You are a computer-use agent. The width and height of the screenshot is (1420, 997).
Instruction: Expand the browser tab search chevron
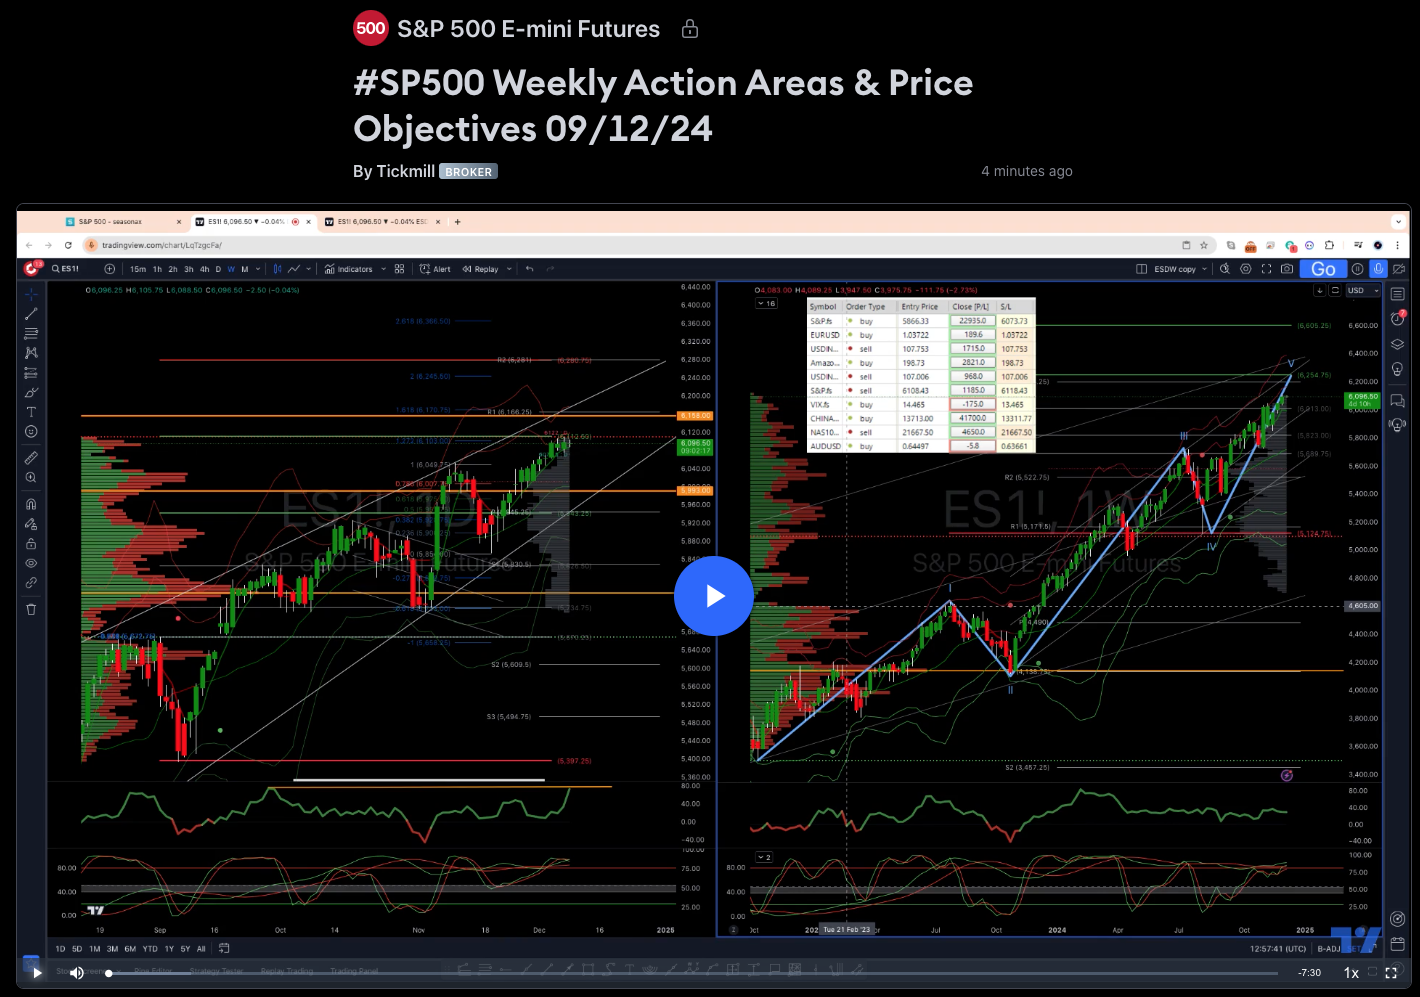[x=1398, y=222]
